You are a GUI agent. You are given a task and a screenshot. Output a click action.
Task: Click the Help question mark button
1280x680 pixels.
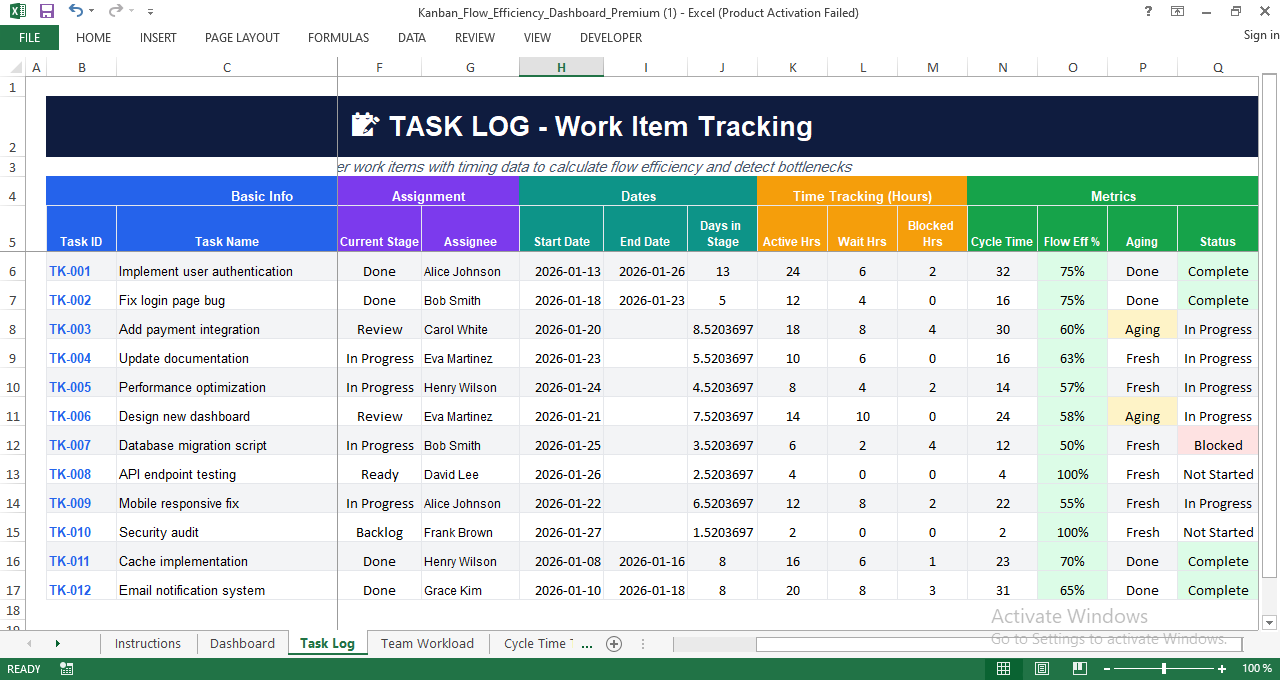coord(1147,12)
